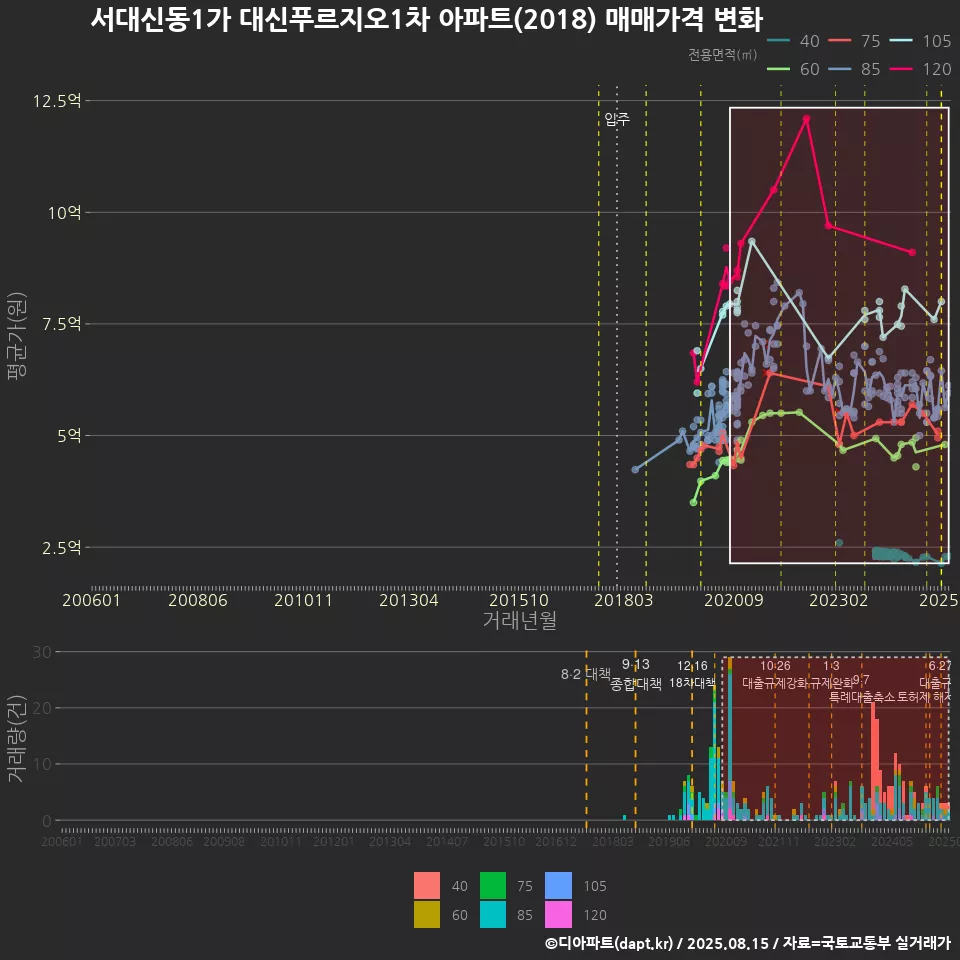Click the cyan 85 square in volume legend
Viewport: 960px width, 960px height.
(493, 914)
